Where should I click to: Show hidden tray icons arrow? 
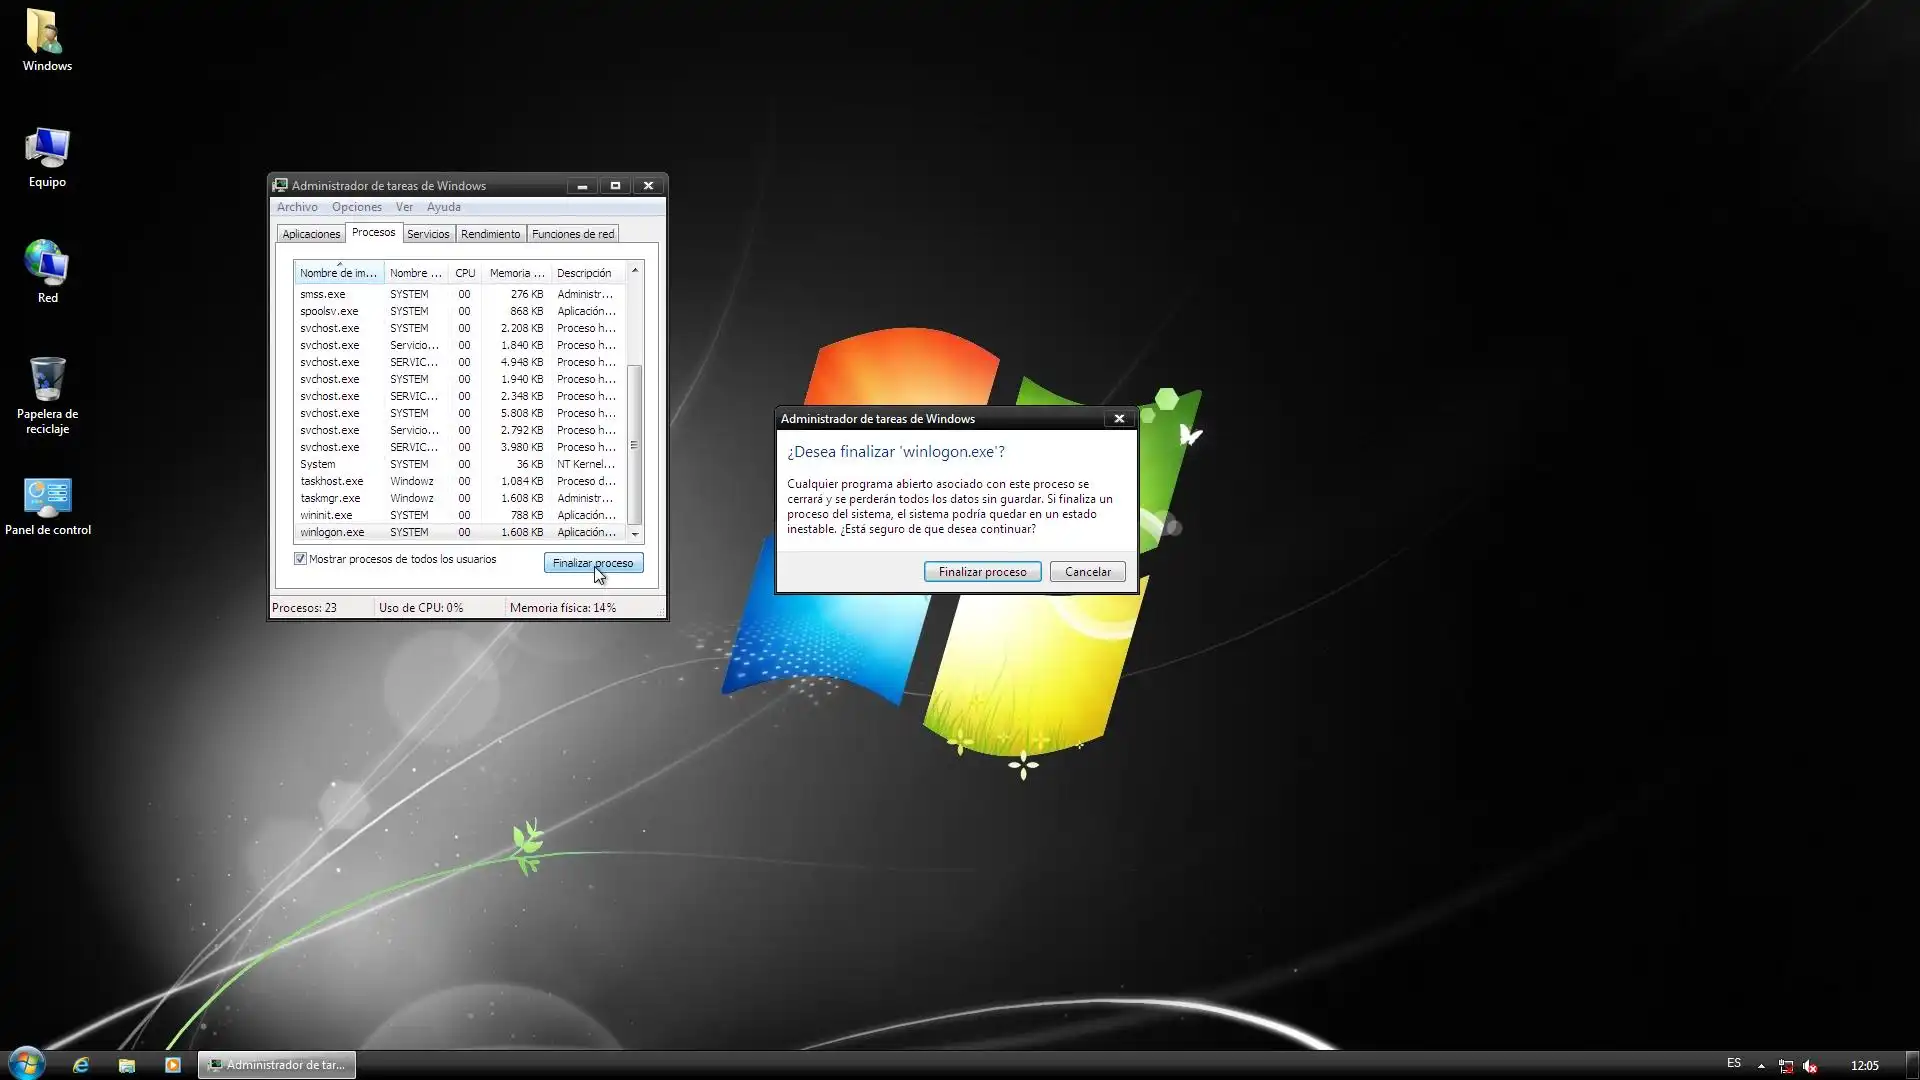1761,1066
